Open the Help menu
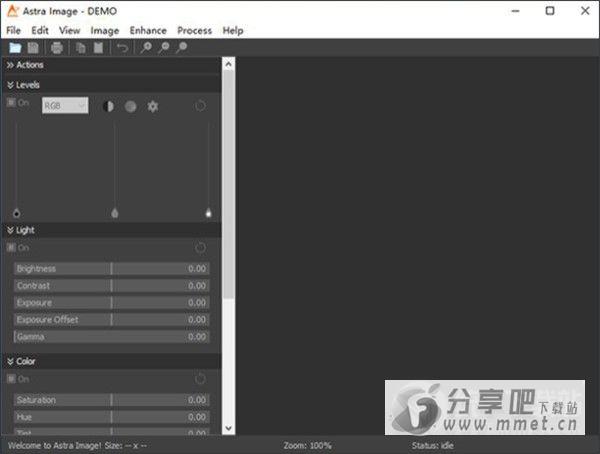The image size is (600, 454). pyautogui.click(x=233, y=31)
